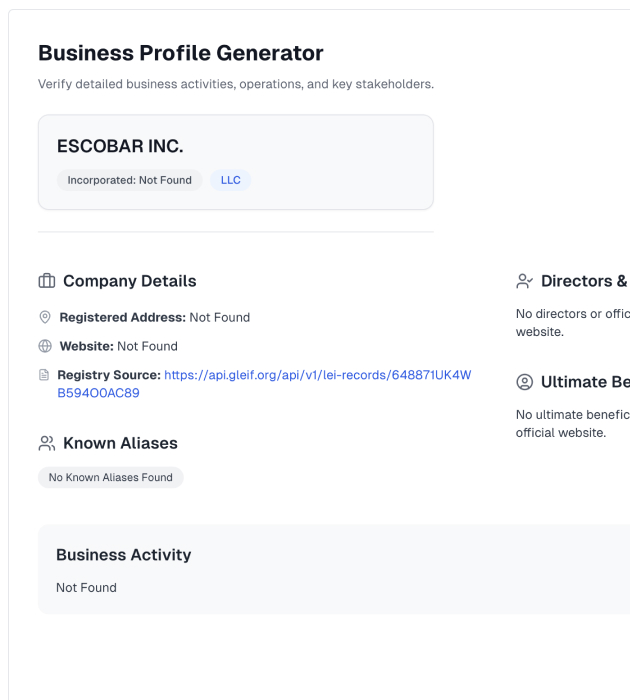Click the profile circle icon beside Ultimate Beneficial
The height and width of the screenshot is (700, 630).
coord(524,382)
